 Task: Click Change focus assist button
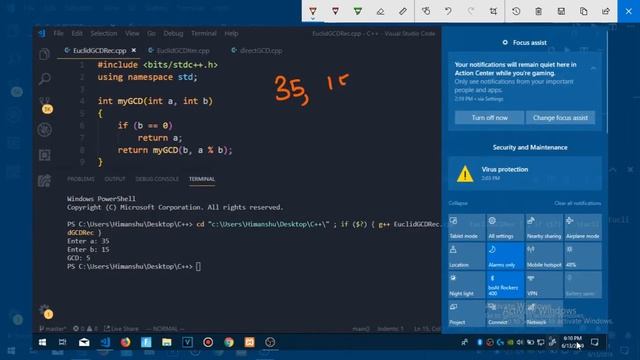560,118
